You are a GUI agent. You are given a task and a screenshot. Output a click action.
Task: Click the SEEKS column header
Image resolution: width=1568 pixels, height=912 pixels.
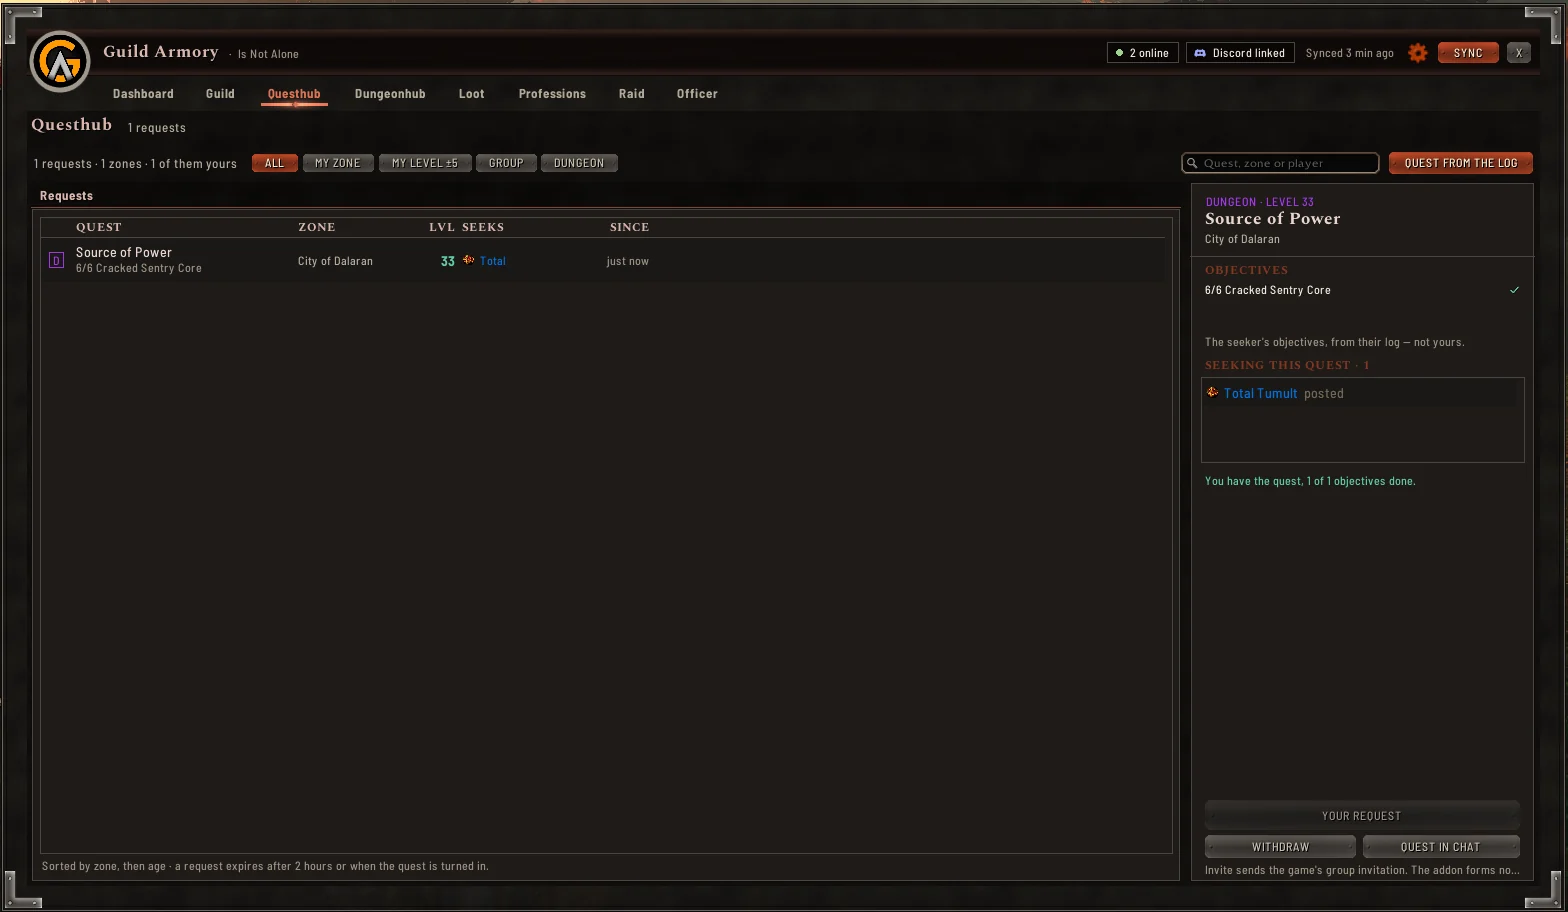(483, 227)
